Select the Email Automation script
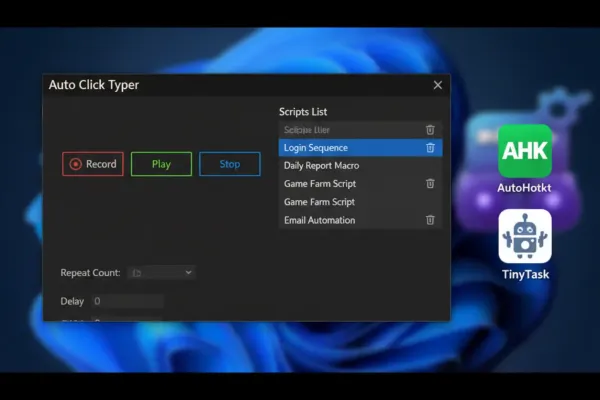 point(360,220)
